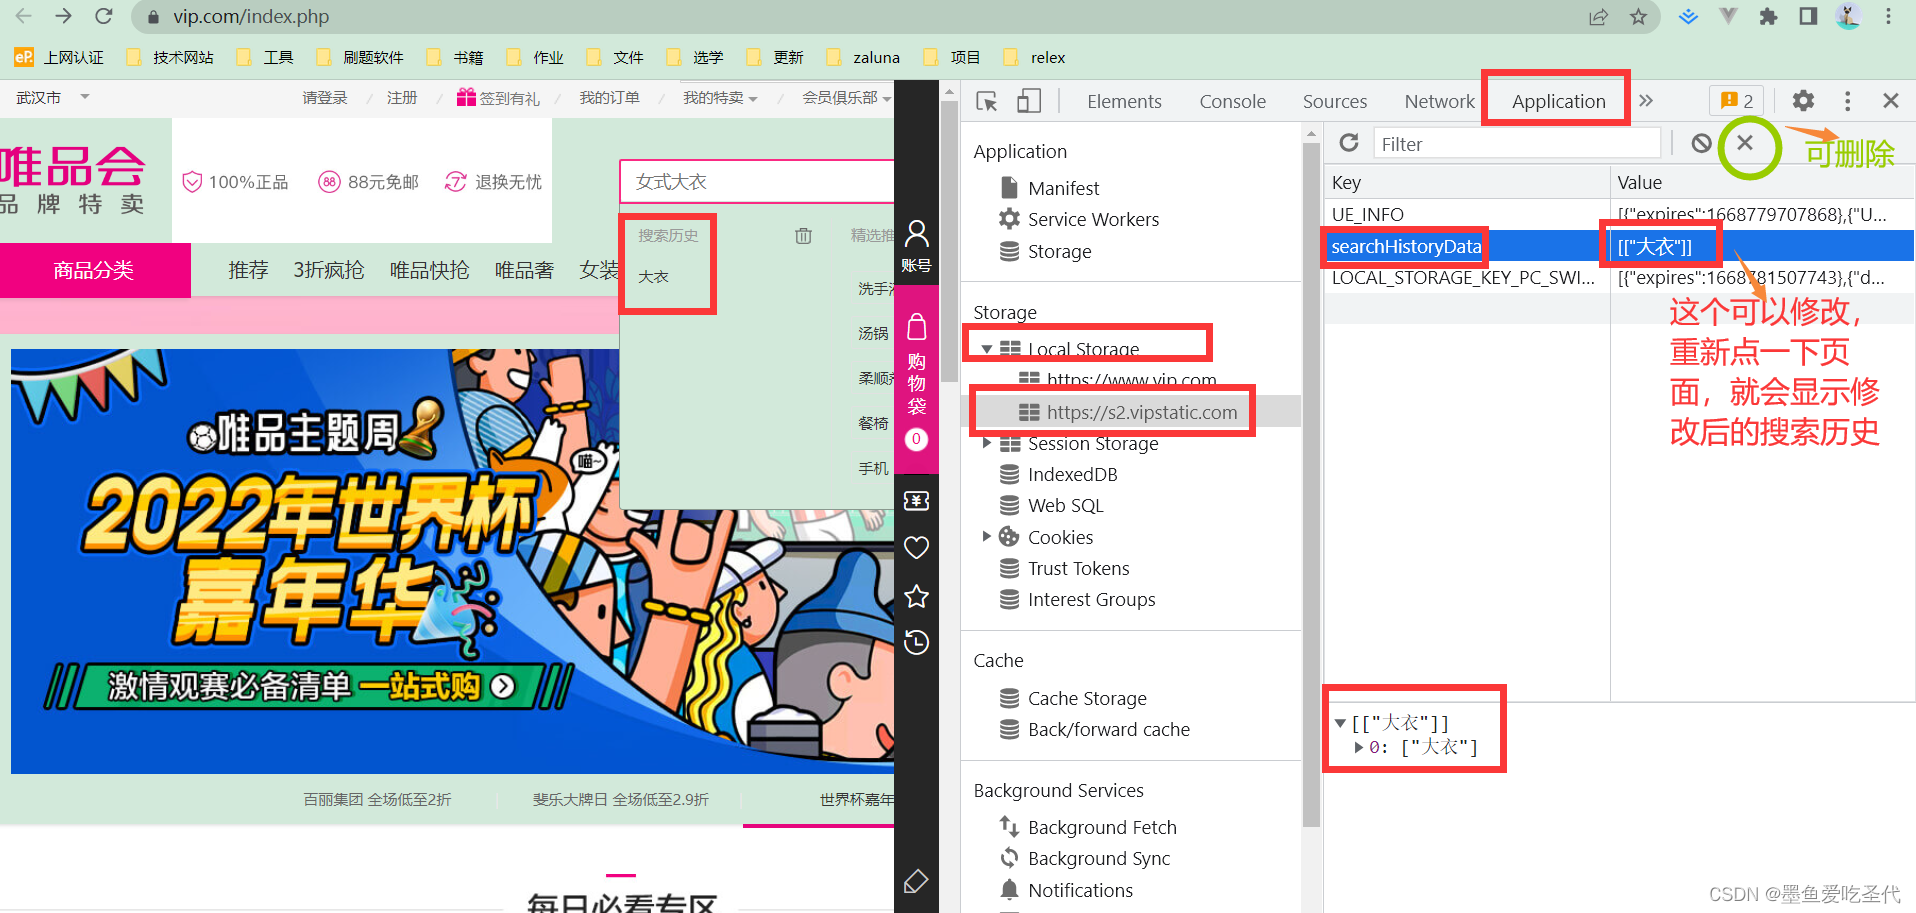Click the 女式大衣 search box
This screenshot has height=913, width=1916.
(x=757, y=182)
